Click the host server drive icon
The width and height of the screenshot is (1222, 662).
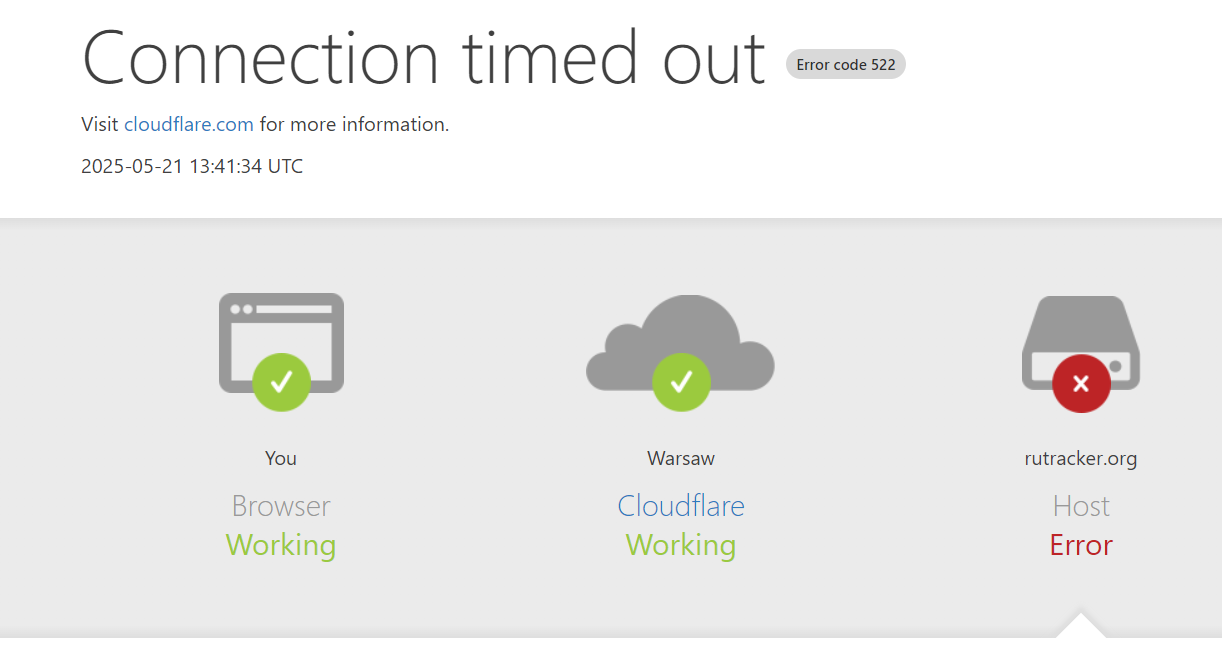[1081, 342]
